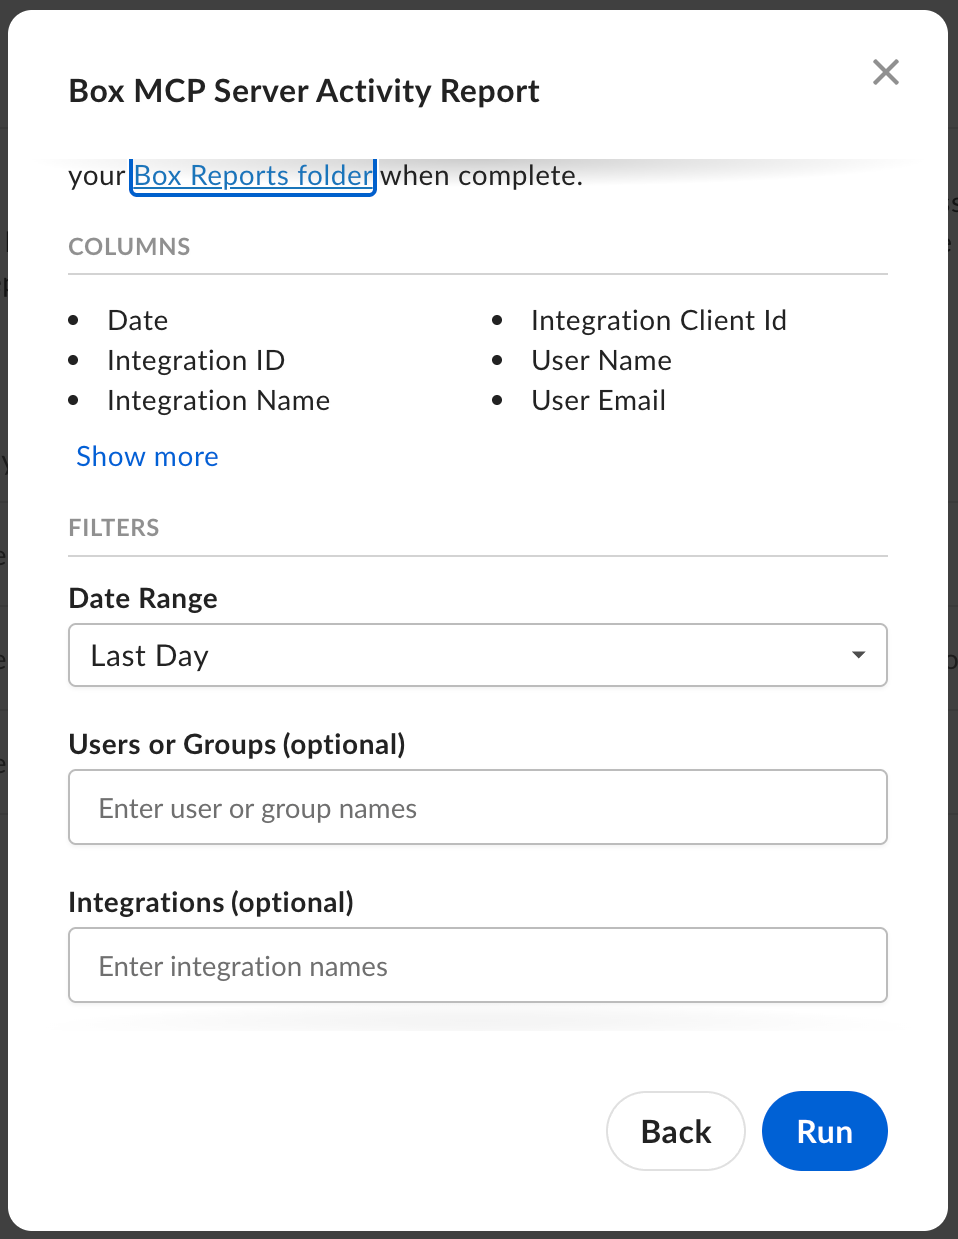
Task: Select the User Email column item
Action: [599, 401]
